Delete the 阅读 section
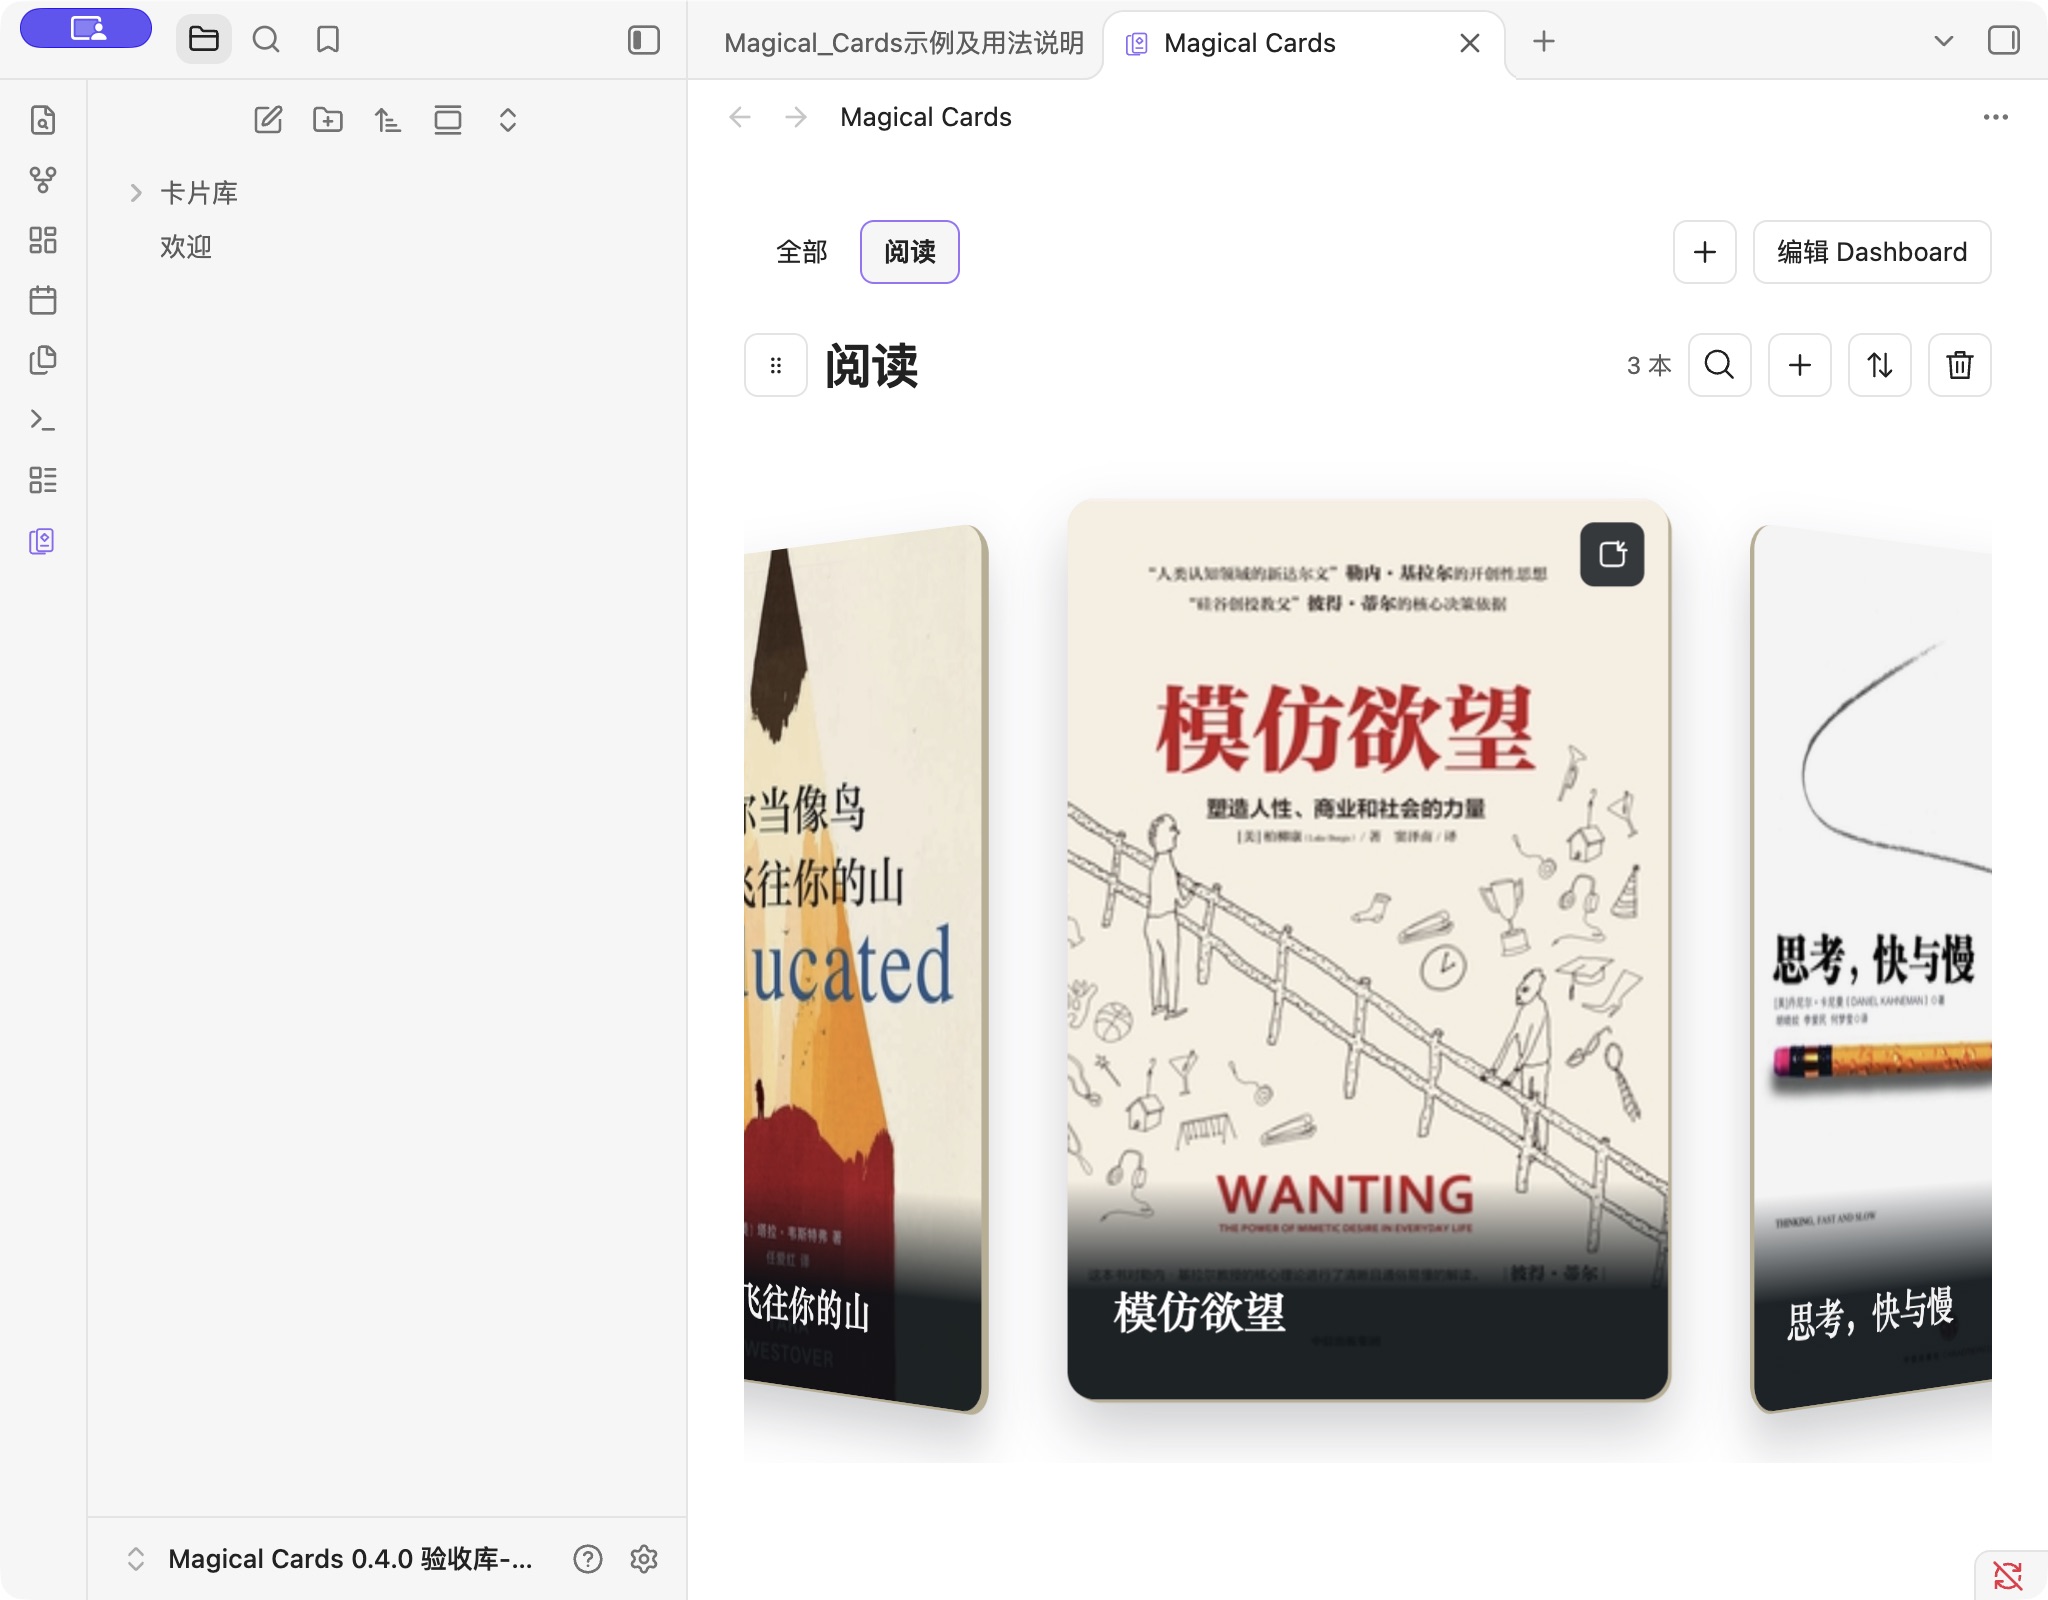 pos(1960,365)
